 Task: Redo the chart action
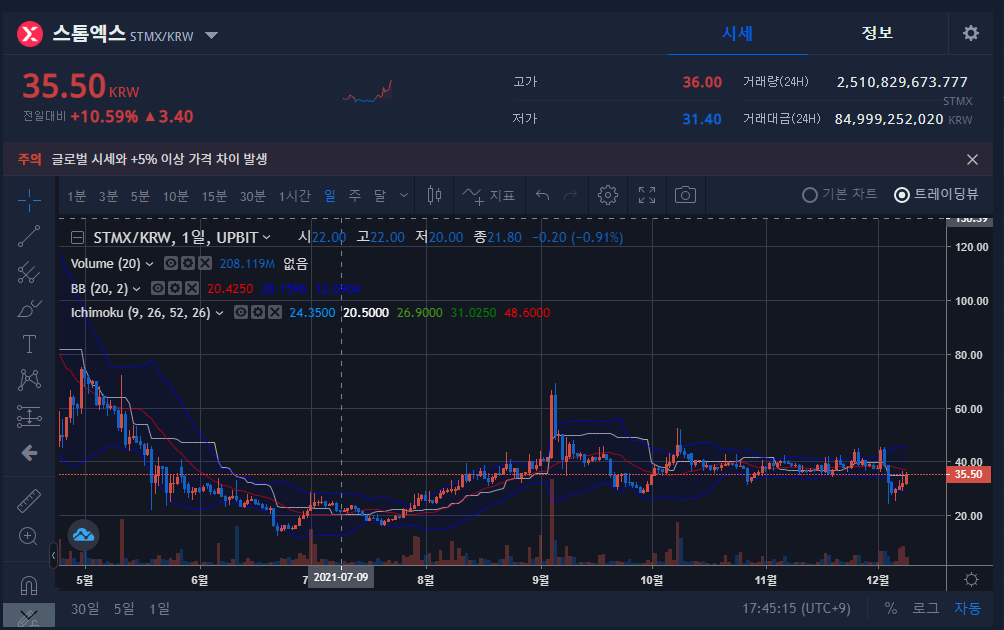click(571, 195)
